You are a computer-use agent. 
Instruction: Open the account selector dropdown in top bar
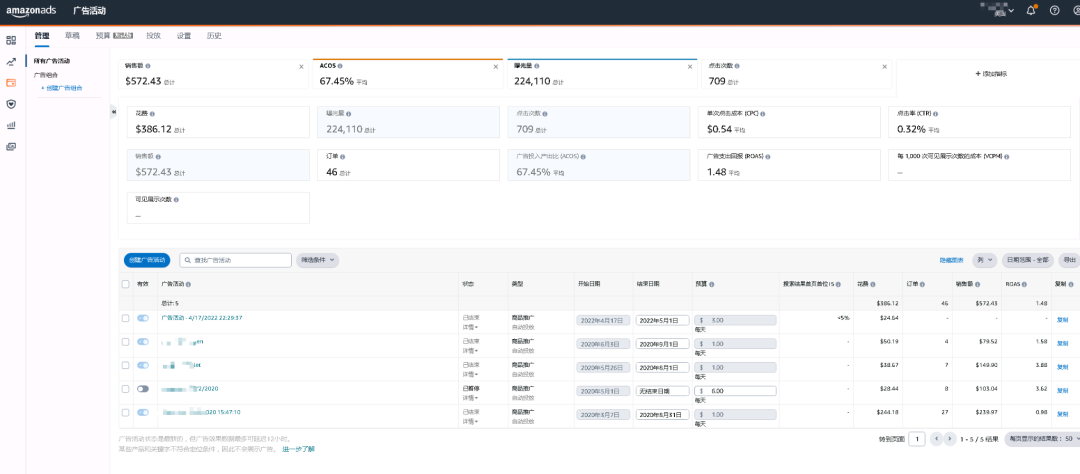point(996,10)
